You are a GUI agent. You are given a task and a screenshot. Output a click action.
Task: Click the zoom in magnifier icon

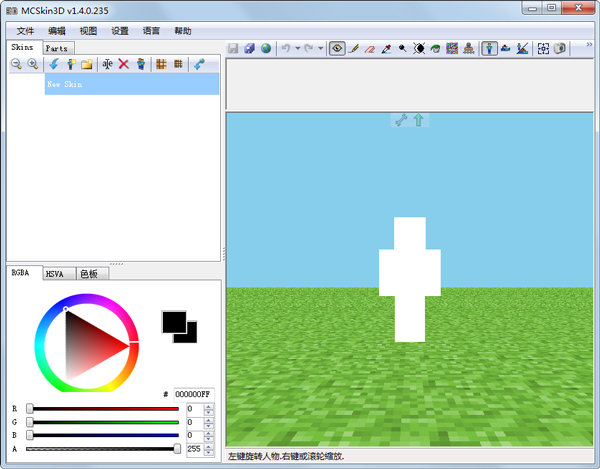click(x=32, y=64)
